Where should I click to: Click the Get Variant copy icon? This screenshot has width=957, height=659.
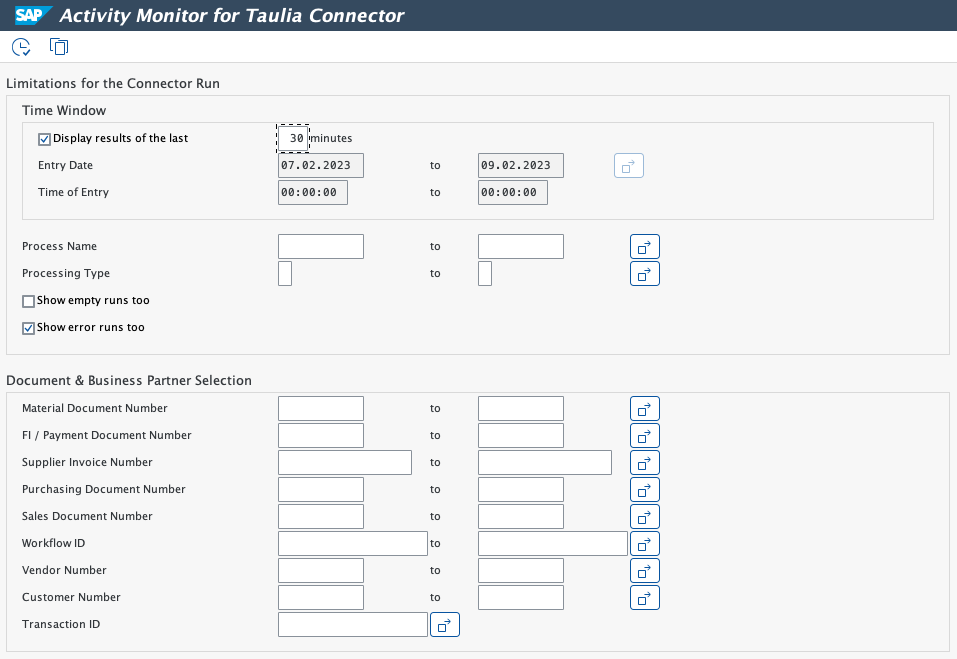[59, 47]
